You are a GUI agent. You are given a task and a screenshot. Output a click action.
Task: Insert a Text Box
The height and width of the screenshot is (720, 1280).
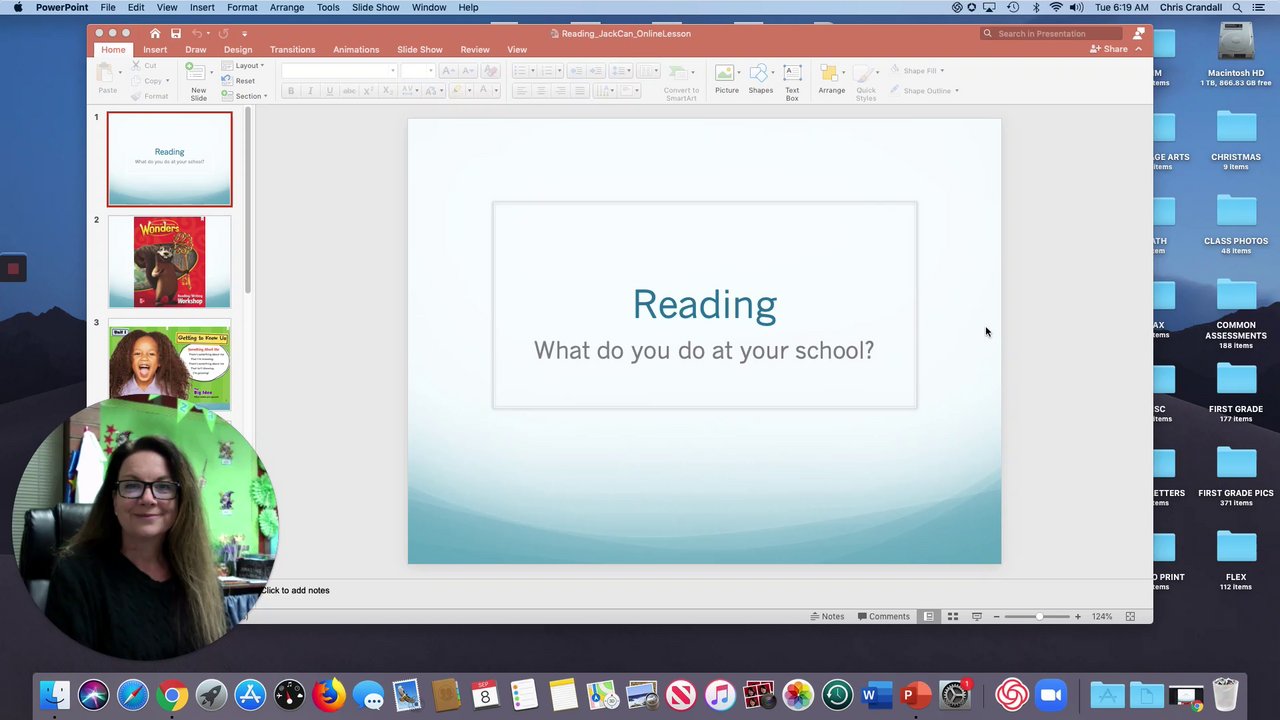[792, 82]
